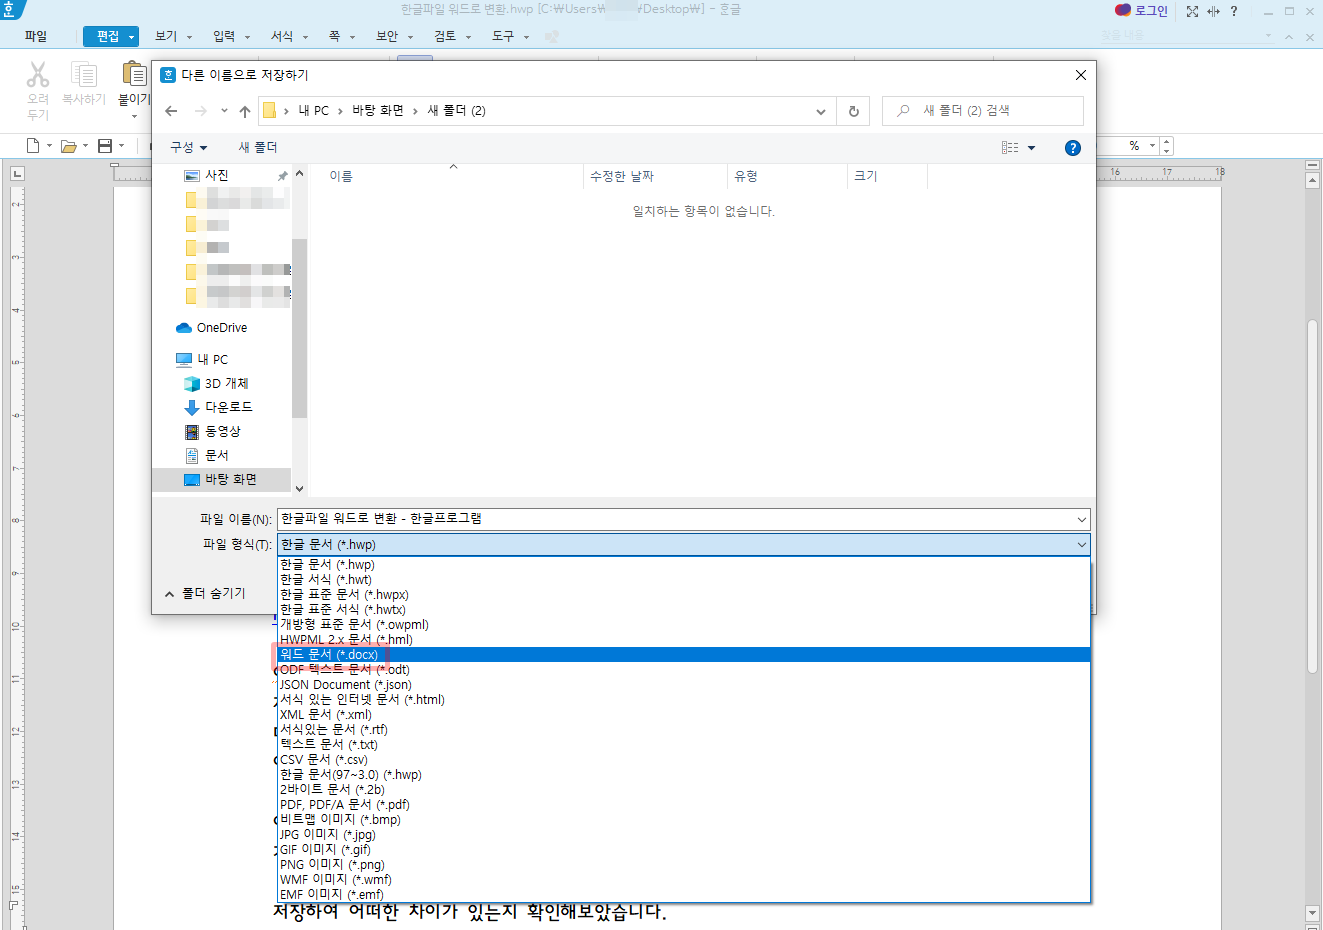Viewport: 1323px width, 930px height.
Task: Choose PDF, PDF/A 문서 (*.pdf) format
Action: click(684, 805)
